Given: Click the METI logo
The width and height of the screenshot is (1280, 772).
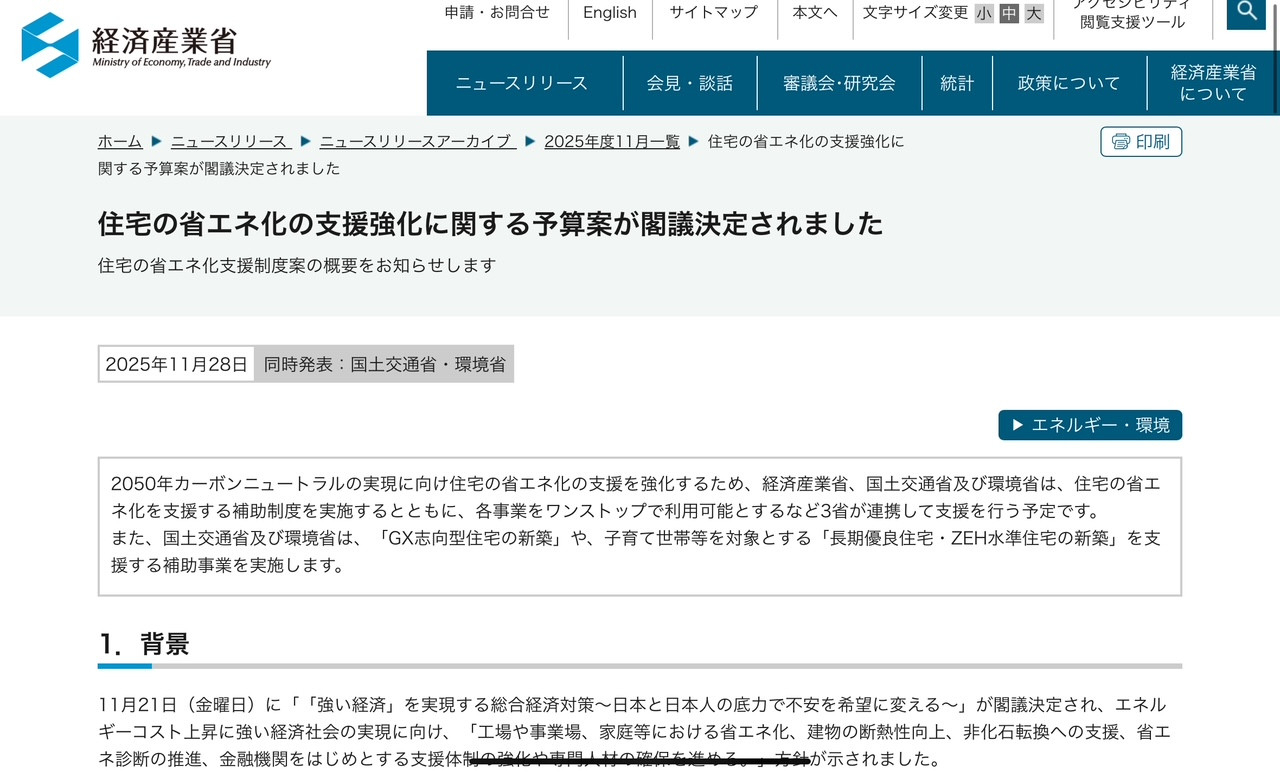Looking at the screenshot, I should (x=146, y=46).
